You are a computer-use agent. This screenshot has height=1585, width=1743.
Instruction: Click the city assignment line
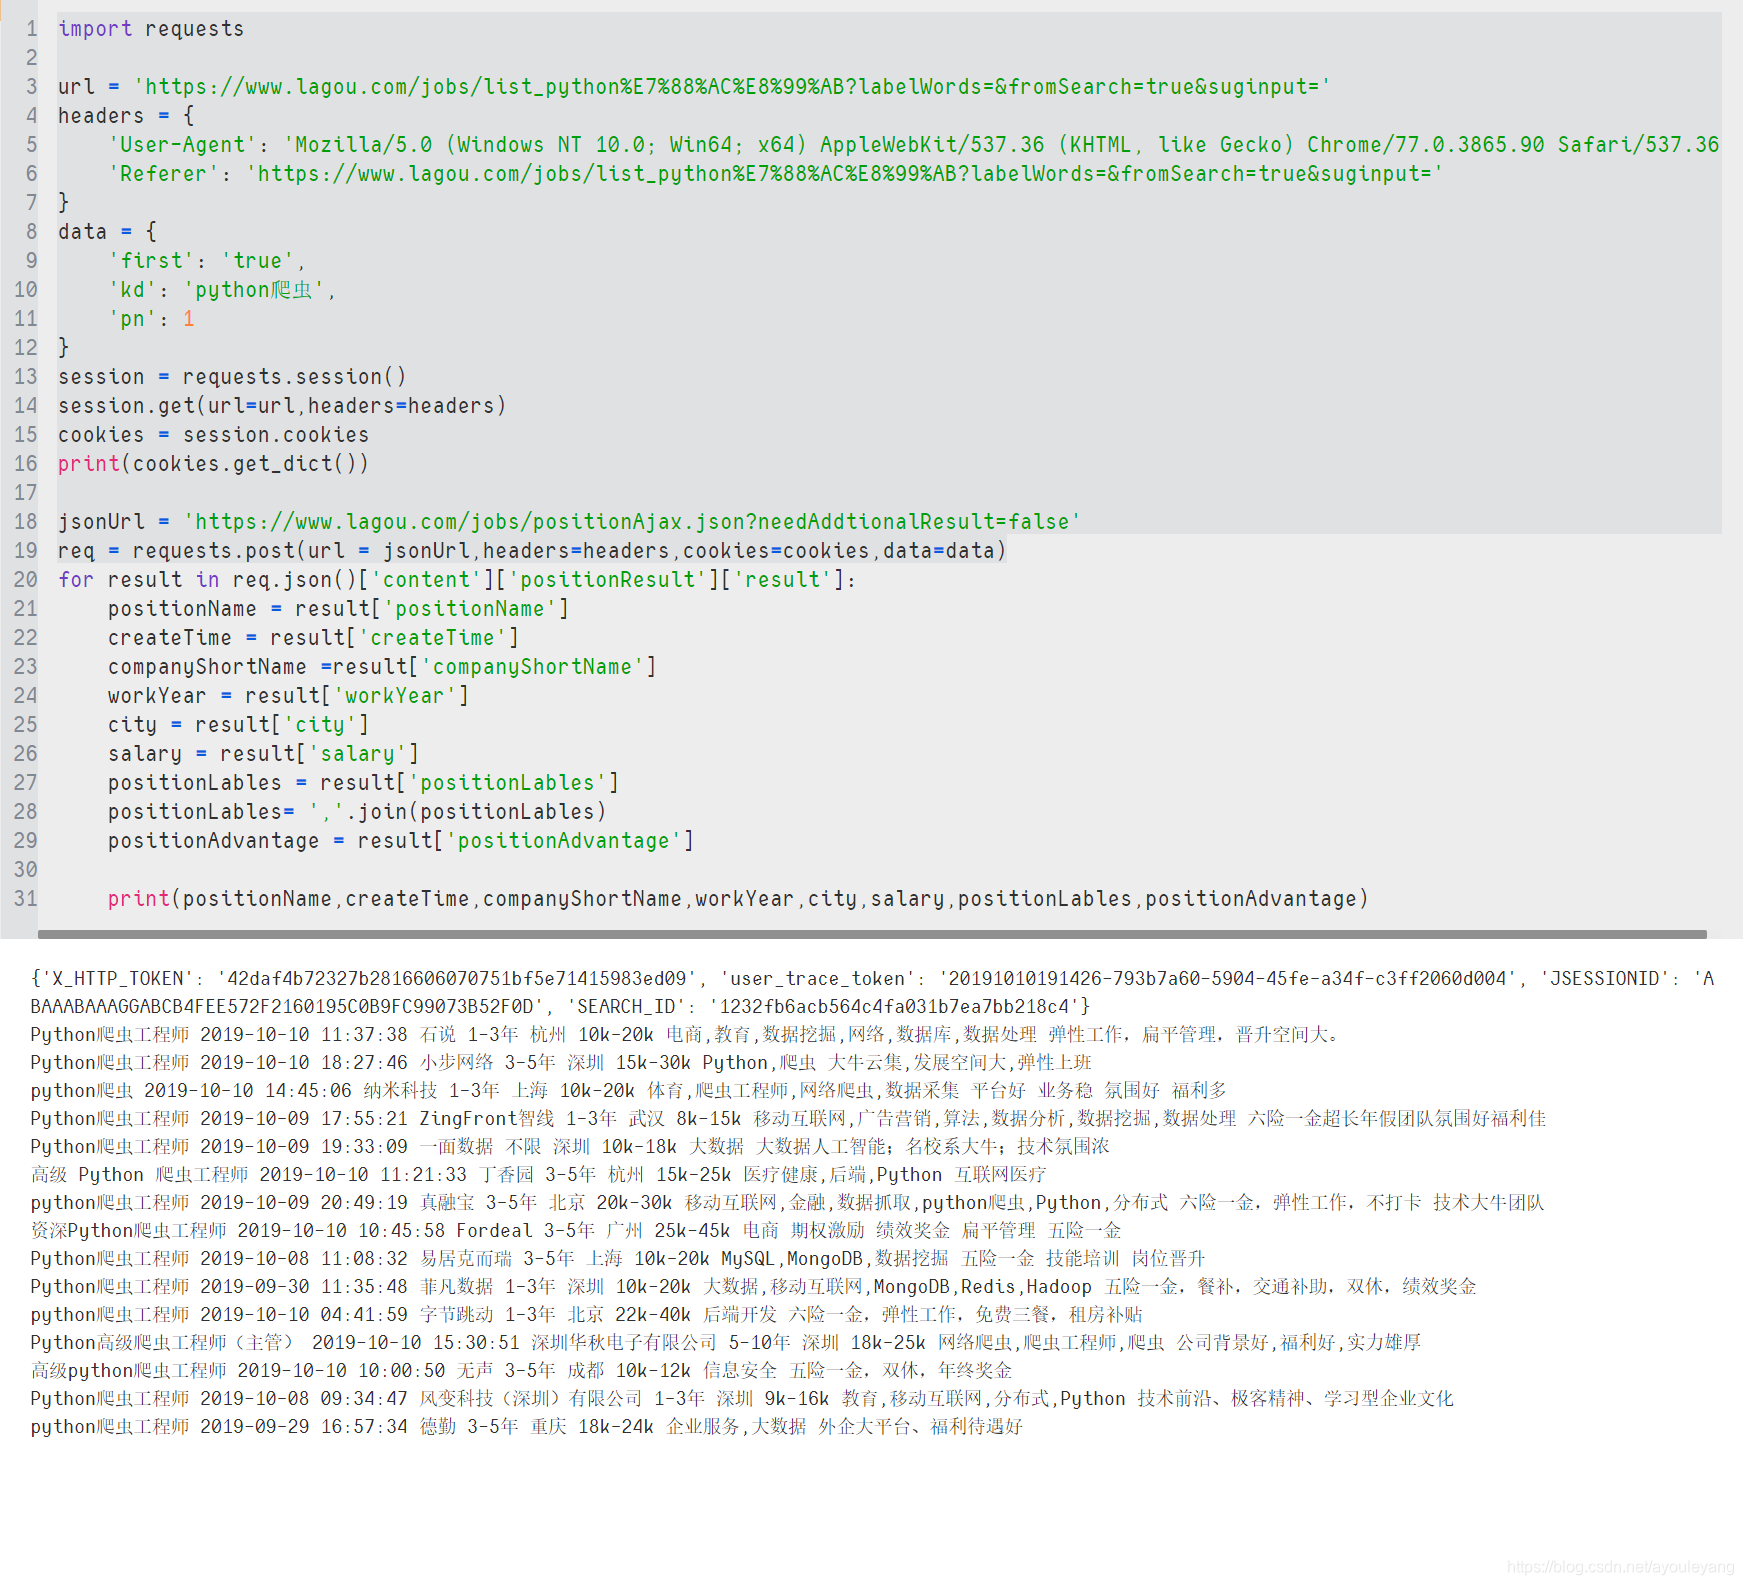pyautogui.click(x=238, y=725)
